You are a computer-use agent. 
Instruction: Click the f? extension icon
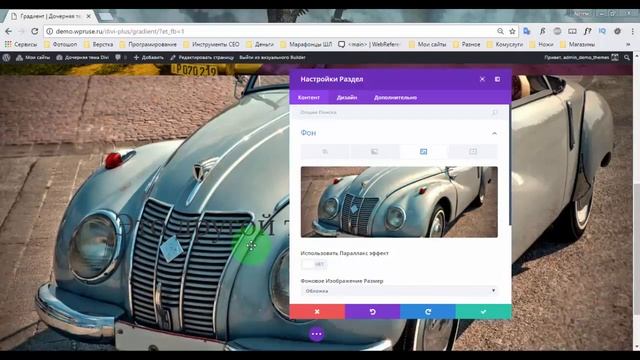587,31
